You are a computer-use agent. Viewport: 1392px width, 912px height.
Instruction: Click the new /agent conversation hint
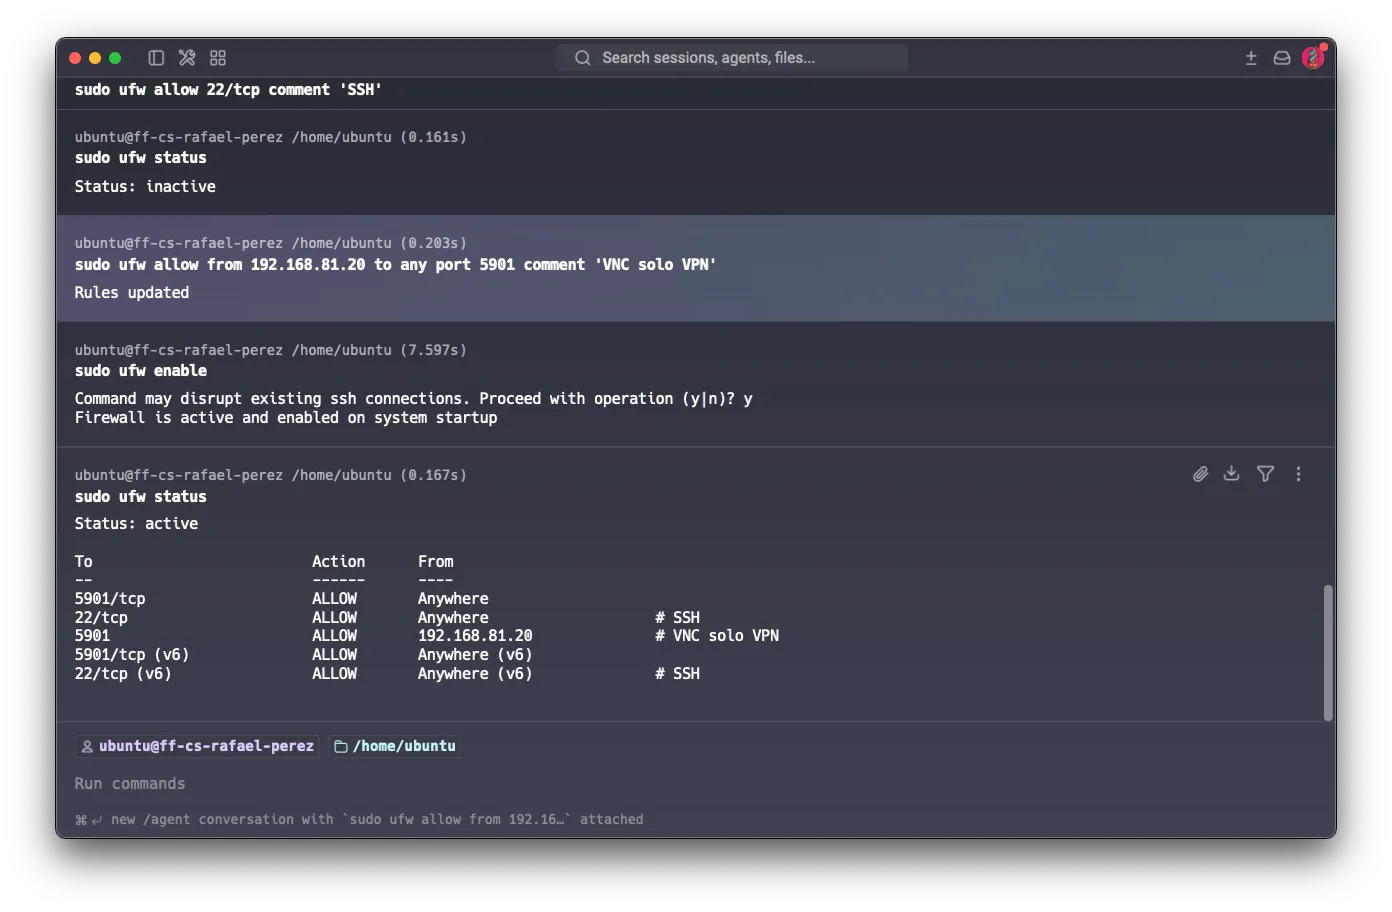click(x=359, y=819)
